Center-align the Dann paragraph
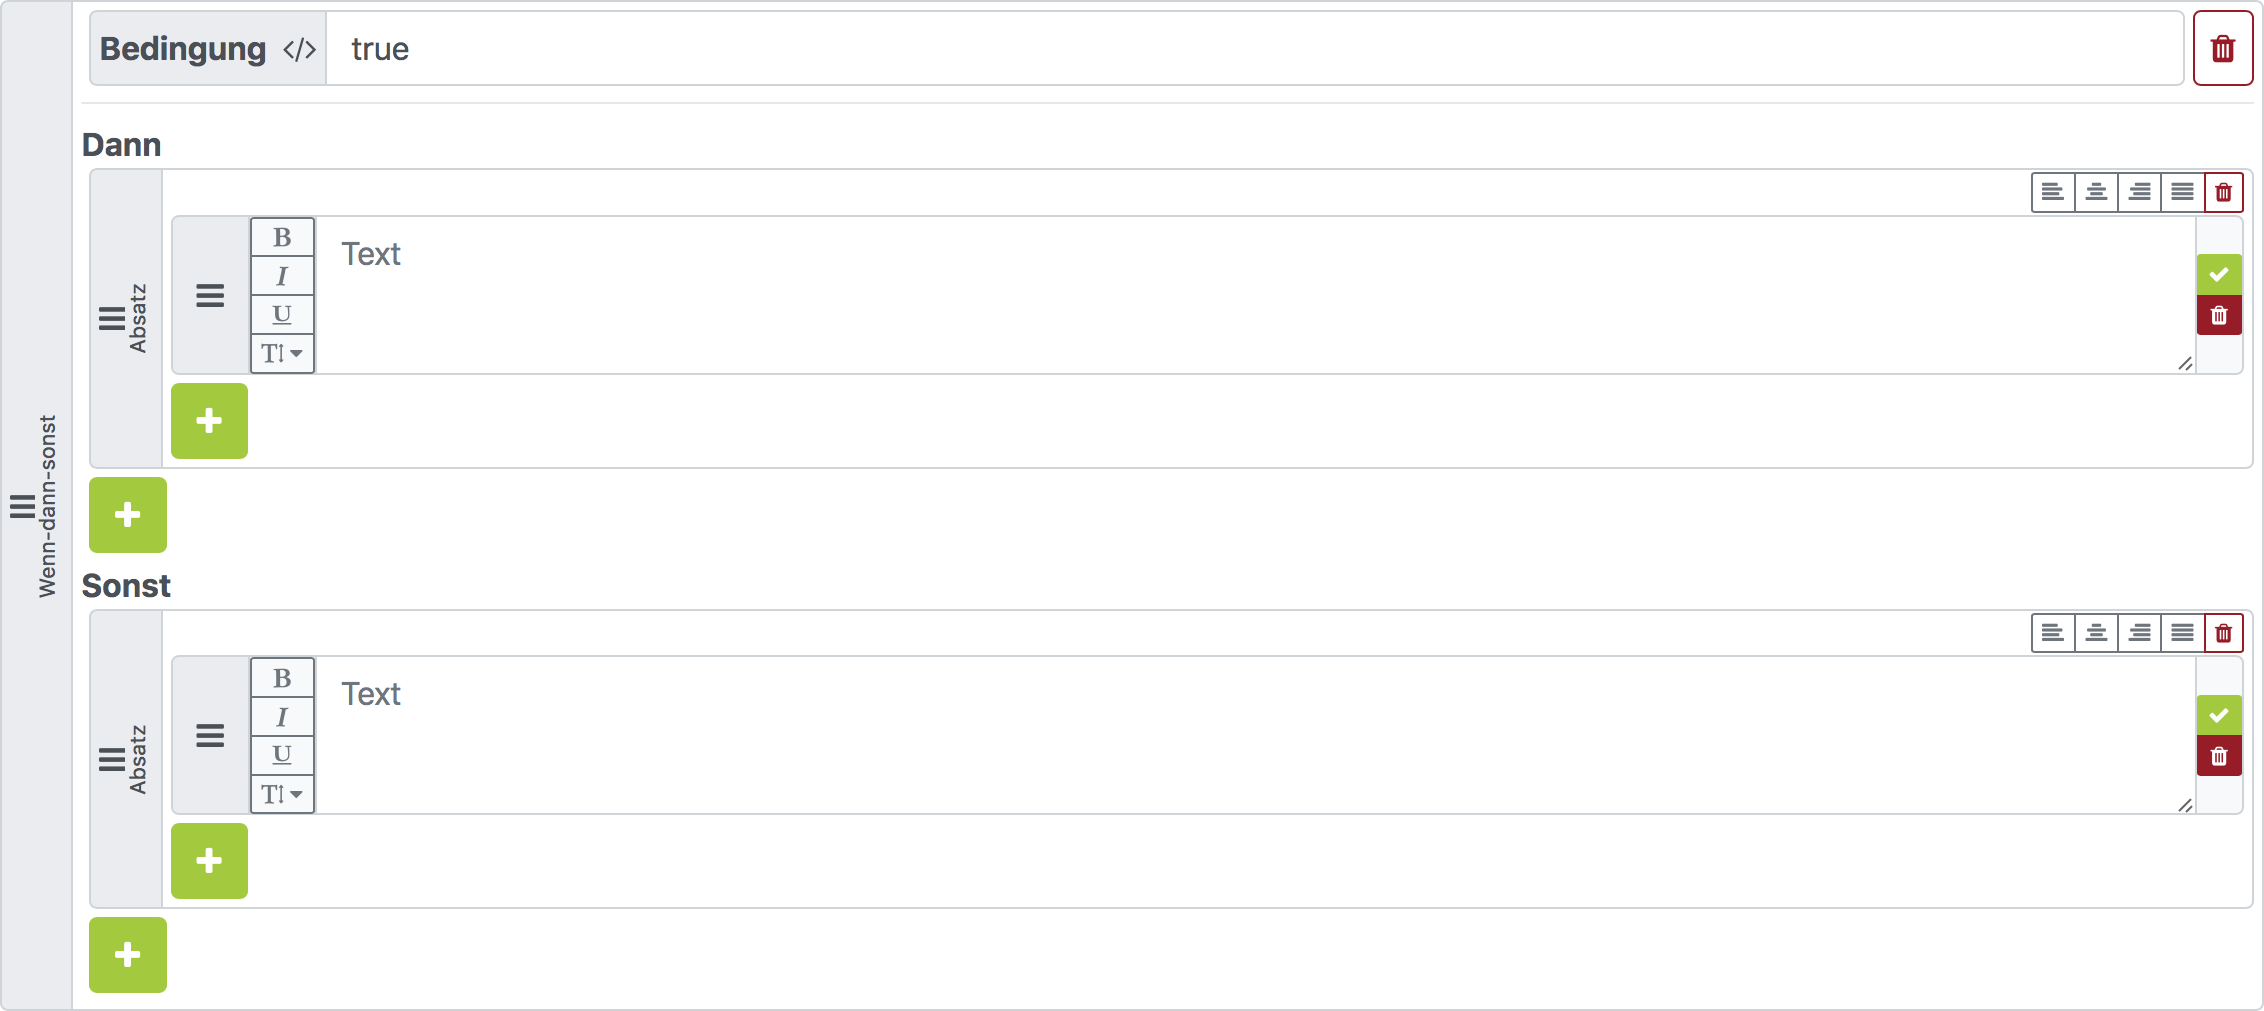The image size is (2264, 1011). point(2096,192)
